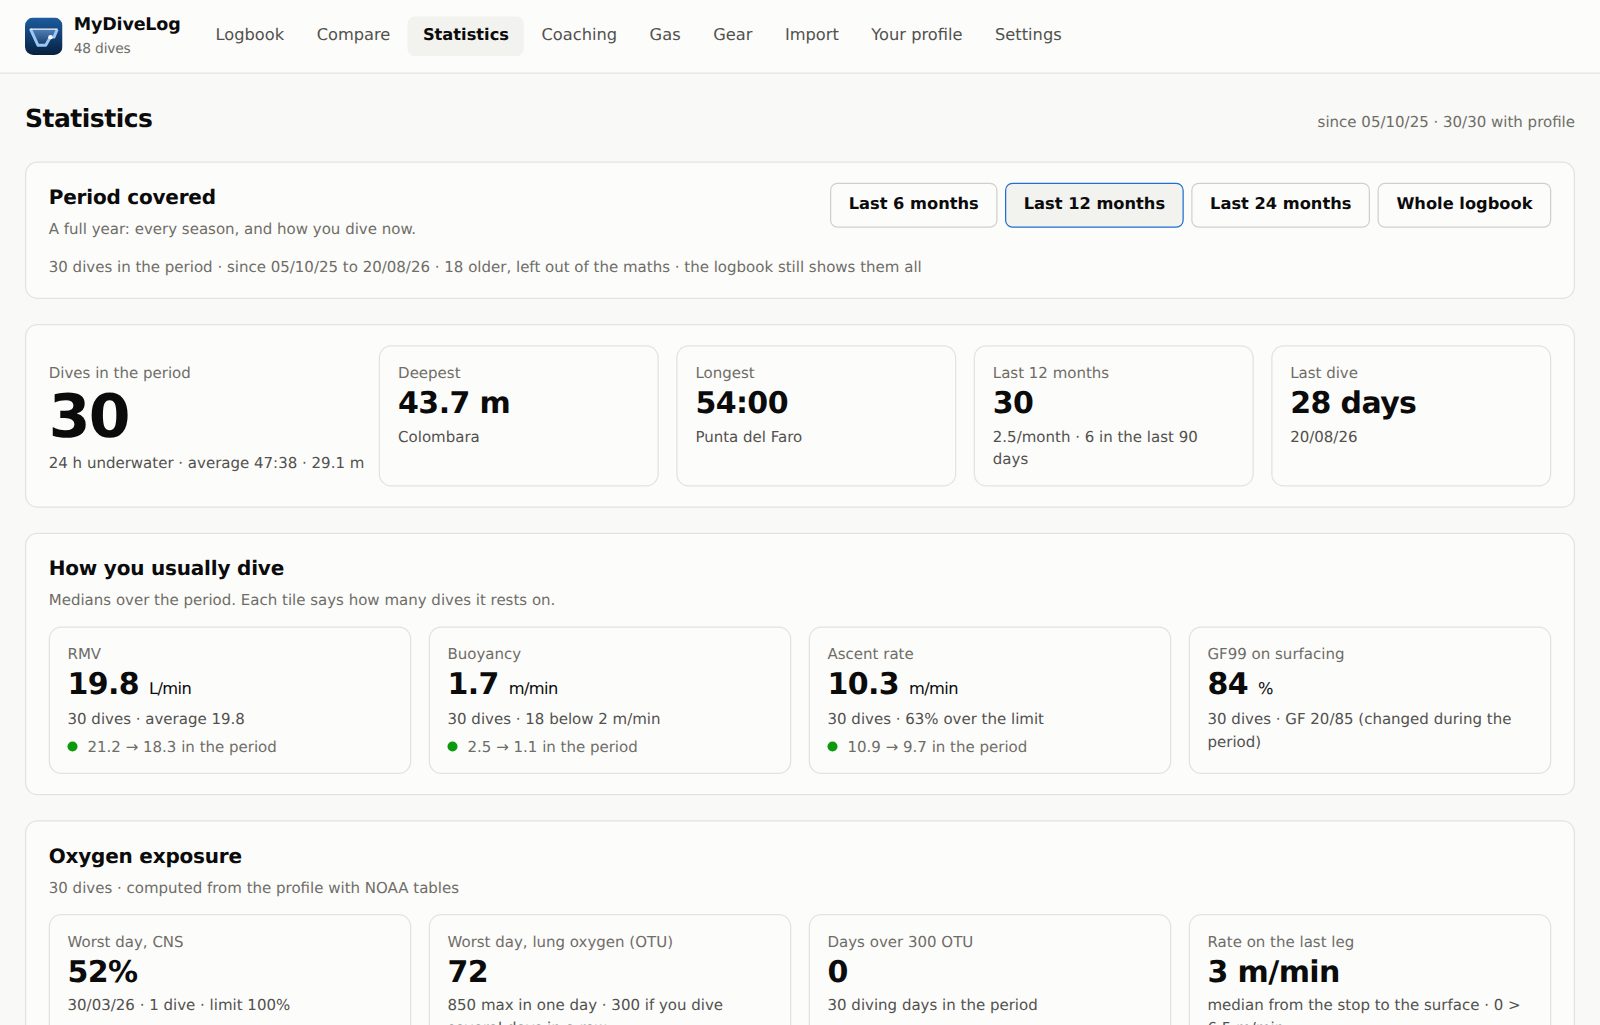Click the big 30 dives-in-period number
Screen dimensions: 1600x1025
click(x=90, y=416)
